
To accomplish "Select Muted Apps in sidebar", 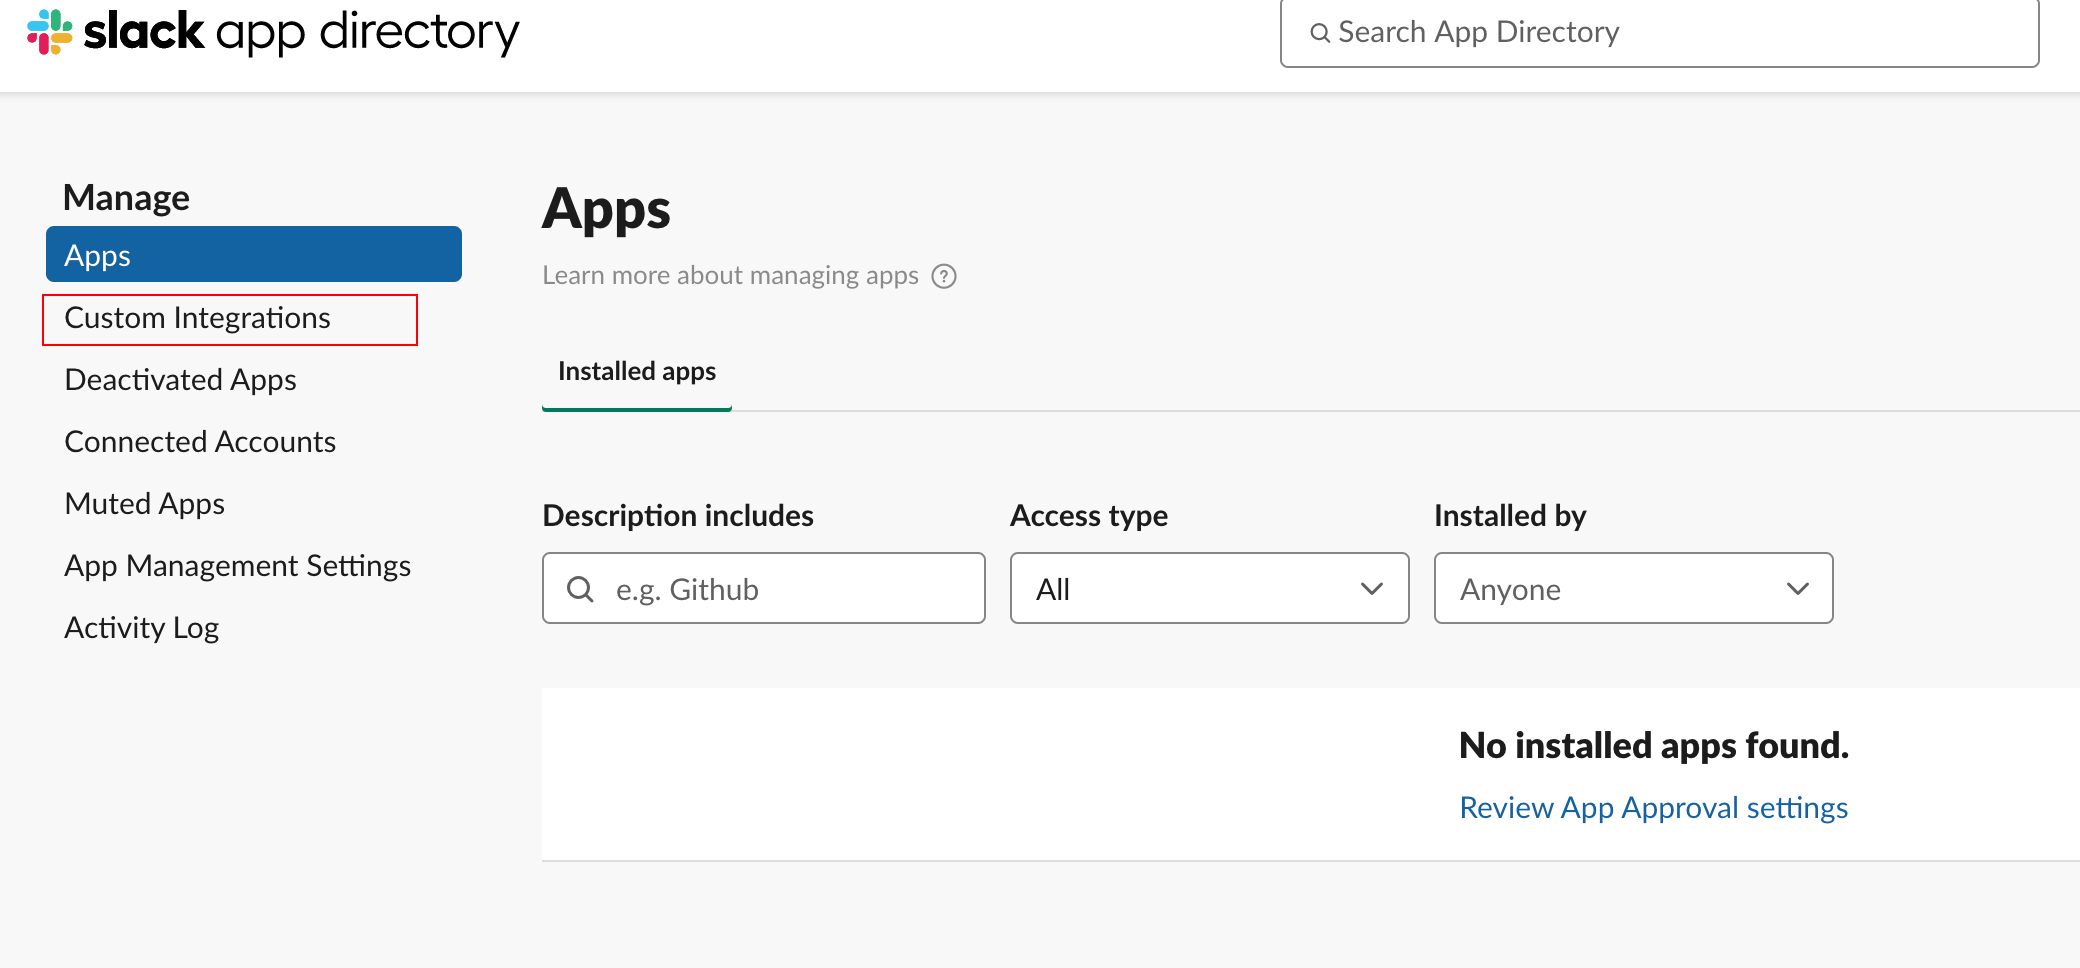I will pos(144,504).
